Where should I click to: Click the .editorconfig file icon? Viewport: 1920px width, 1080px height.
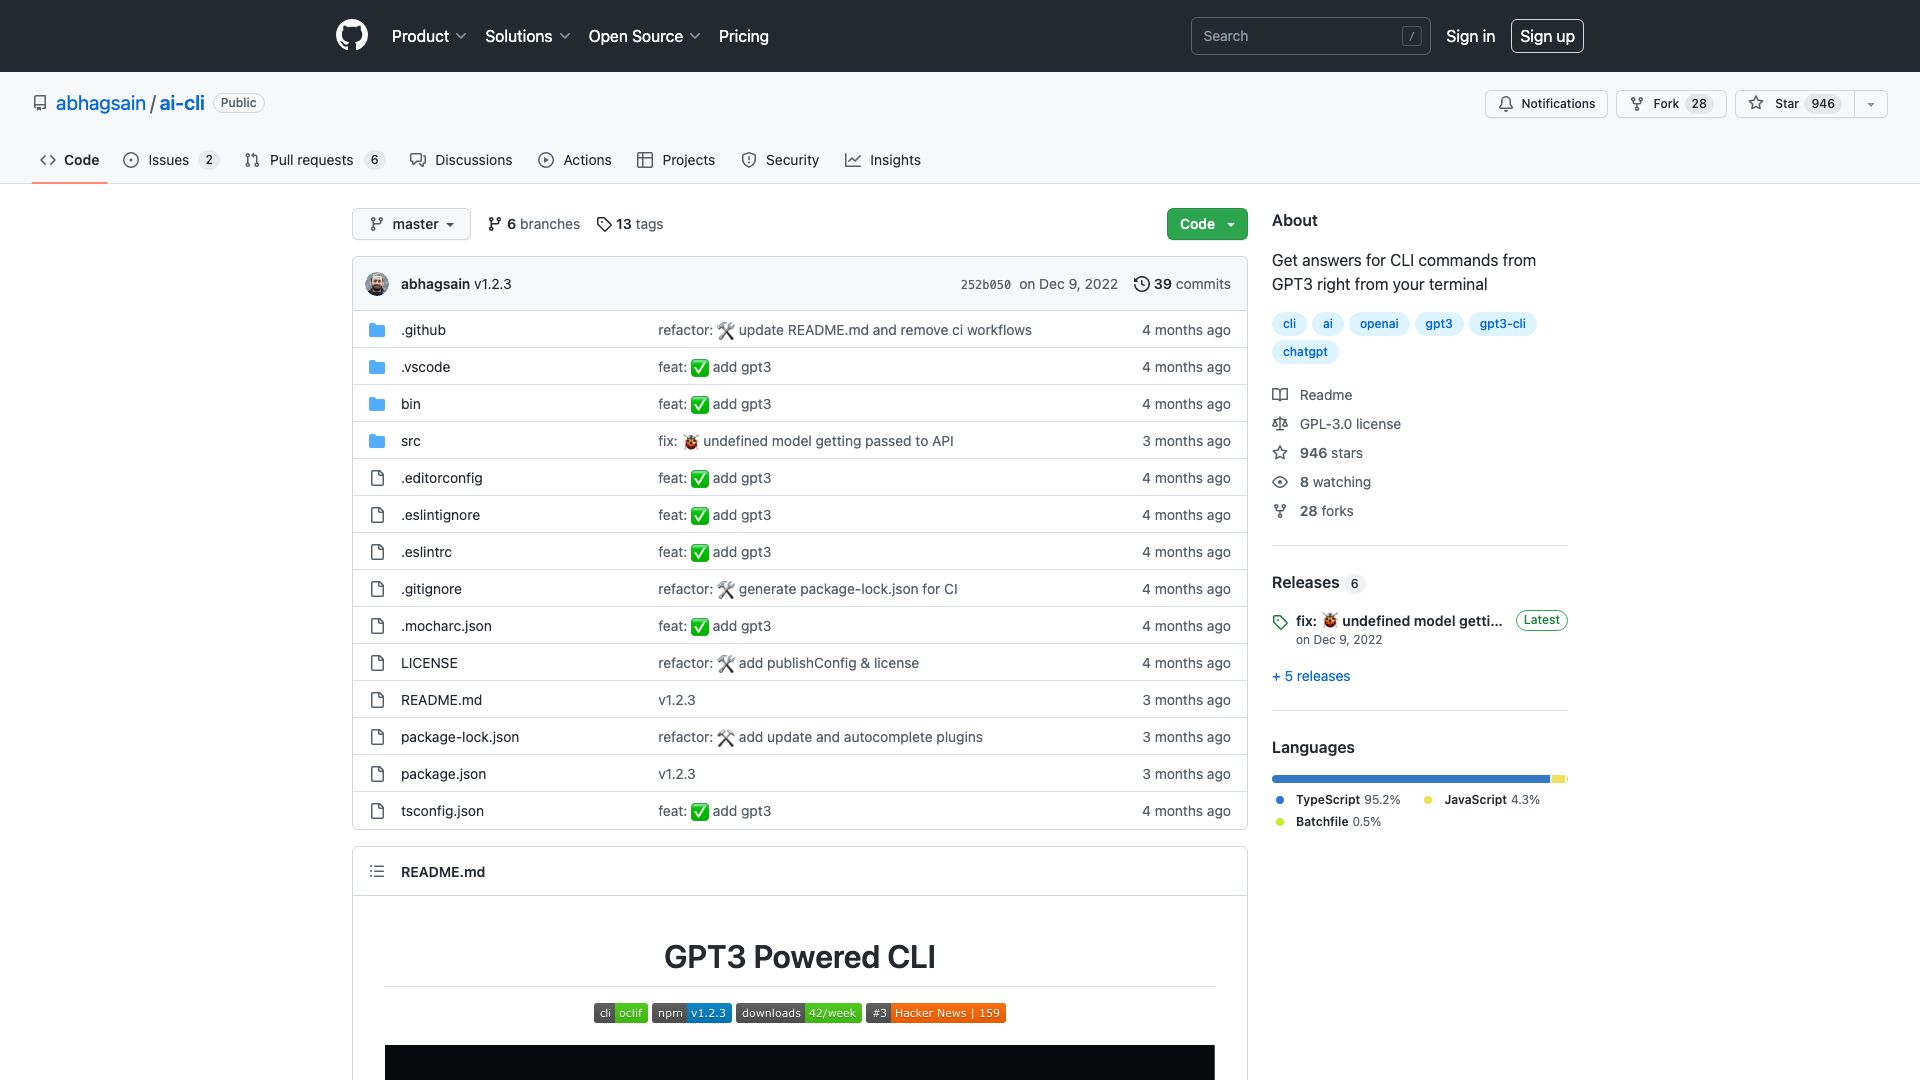(377, 478)
